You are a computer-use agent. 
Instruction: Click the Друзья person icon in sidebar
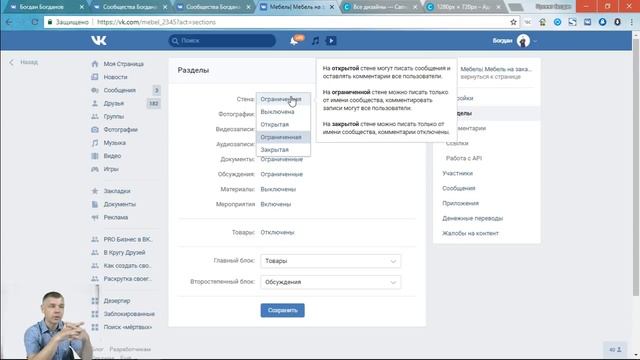point(95,103)
